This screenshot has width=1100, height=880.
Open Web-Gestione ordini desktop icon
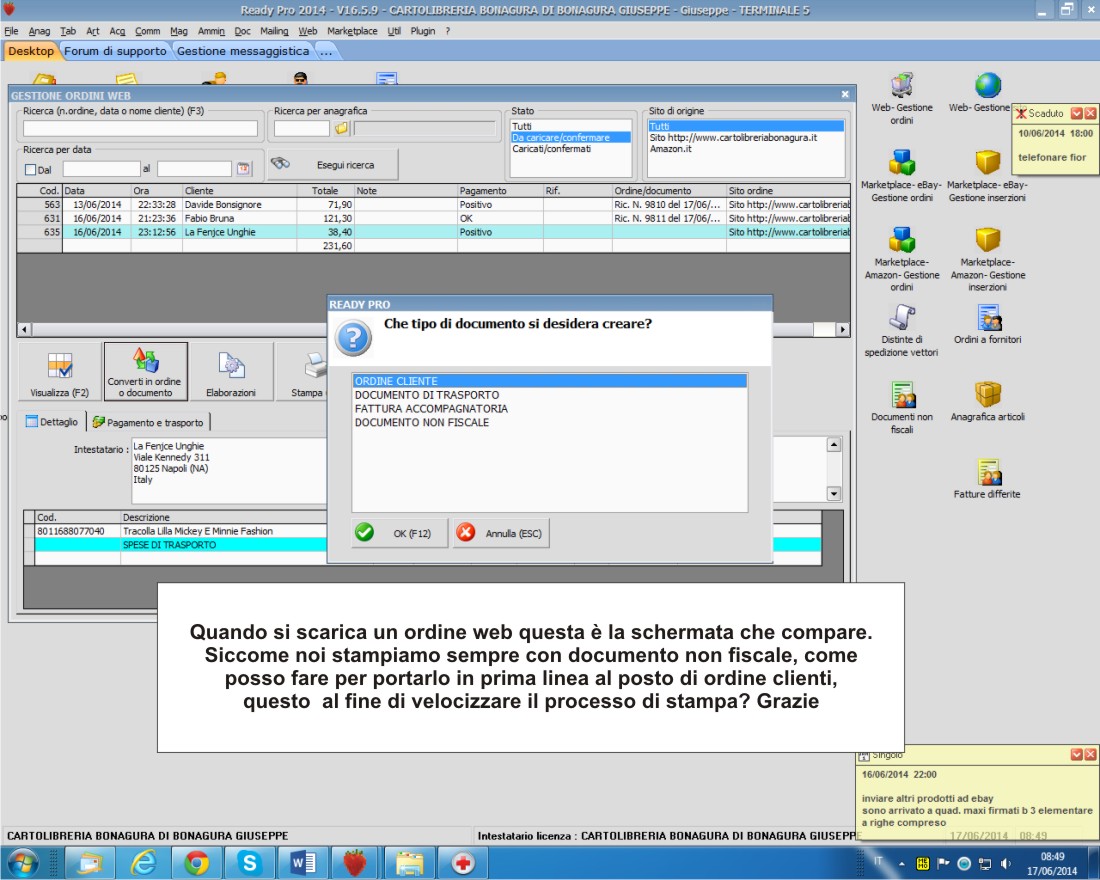coord(901,99)
